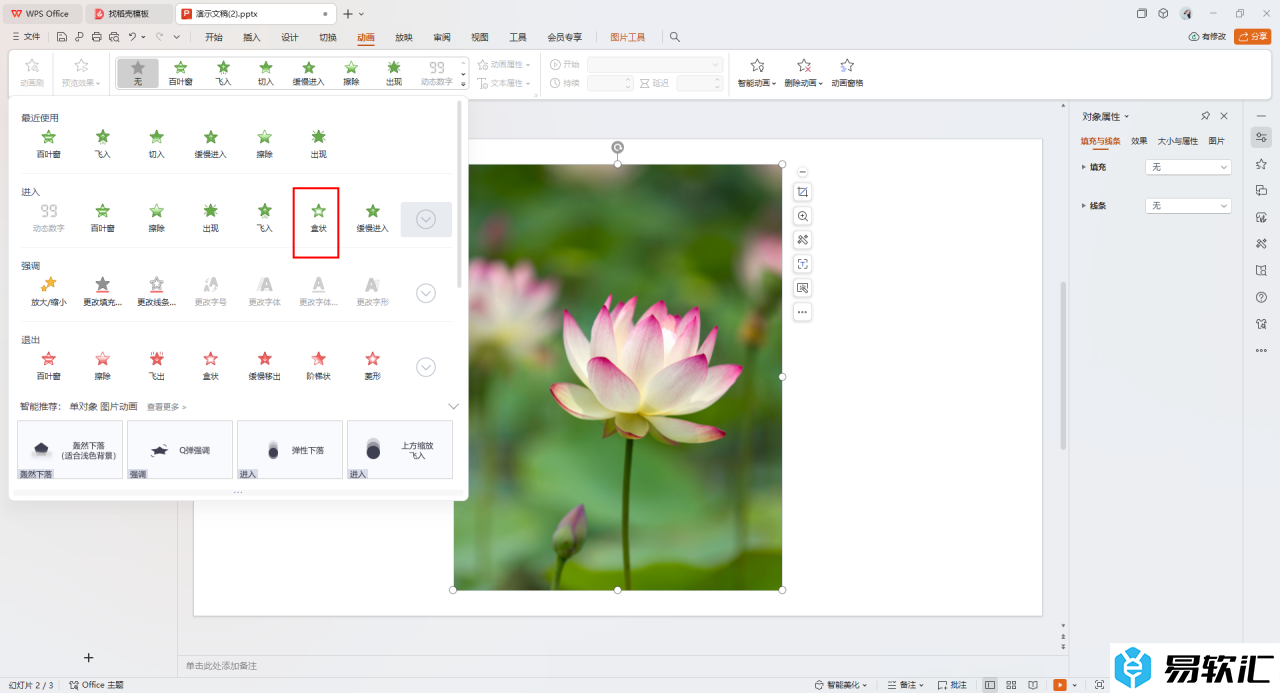Switch to normal view in status bar
Screen dimensions: 1280x693
click(990, 685)
